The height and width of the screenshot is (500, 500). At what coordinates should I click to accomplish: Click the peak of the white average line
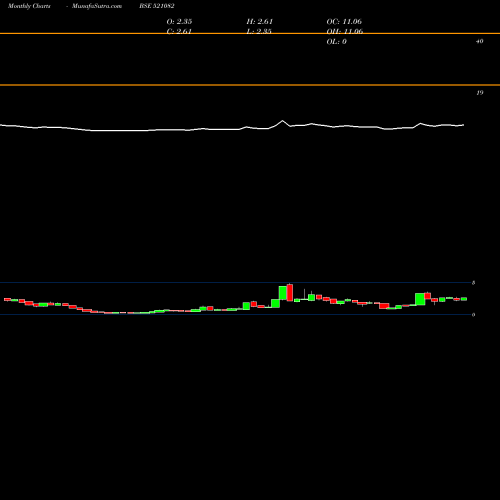click(283, 121)
